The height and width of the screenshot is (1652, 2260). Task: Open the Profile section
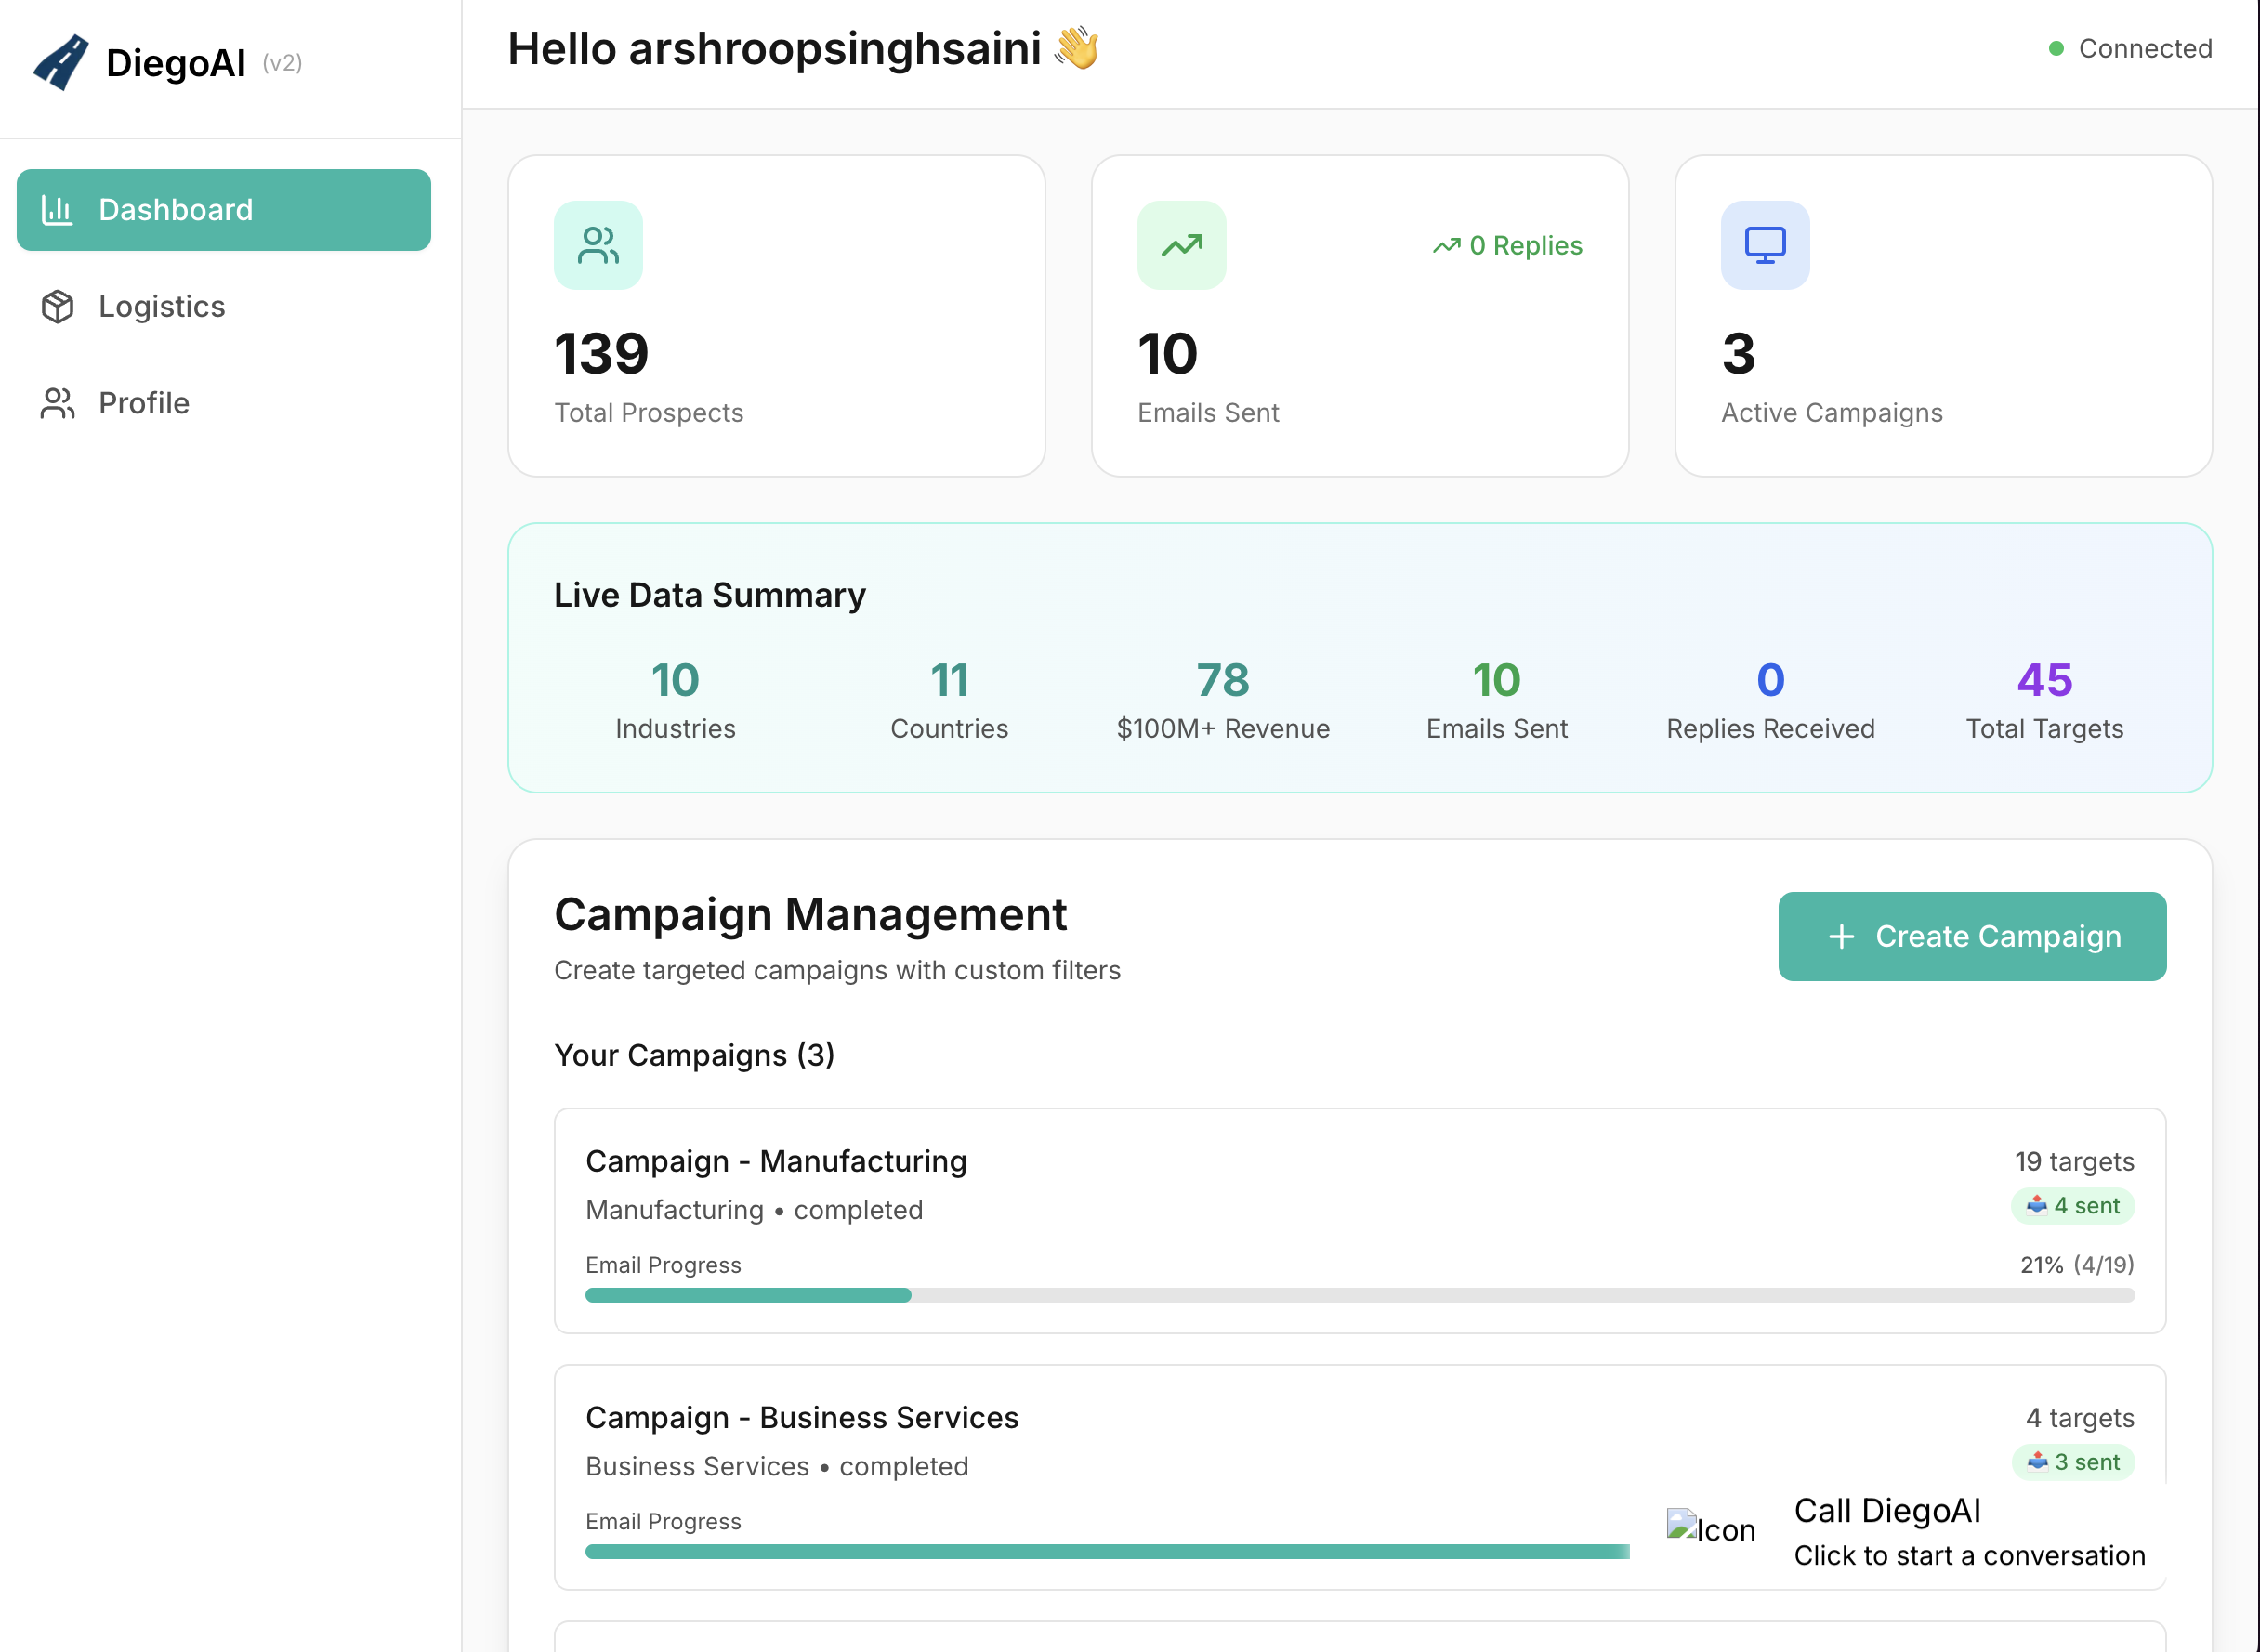point(144,403)
